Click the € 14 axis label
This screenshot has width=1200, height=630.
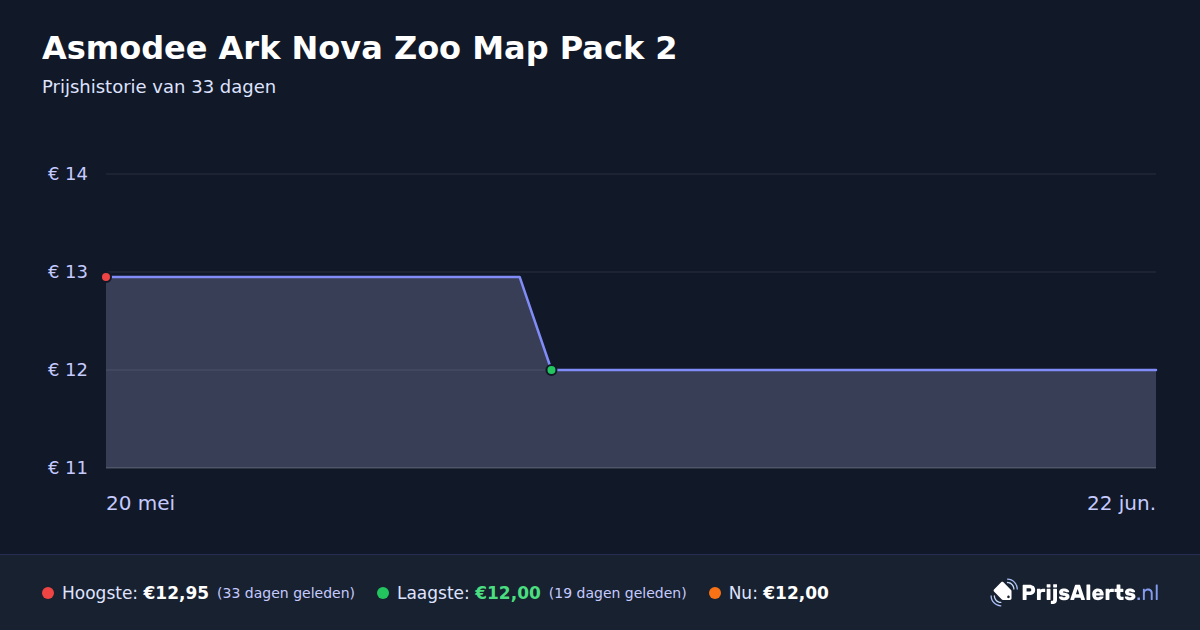pos(68,174)
